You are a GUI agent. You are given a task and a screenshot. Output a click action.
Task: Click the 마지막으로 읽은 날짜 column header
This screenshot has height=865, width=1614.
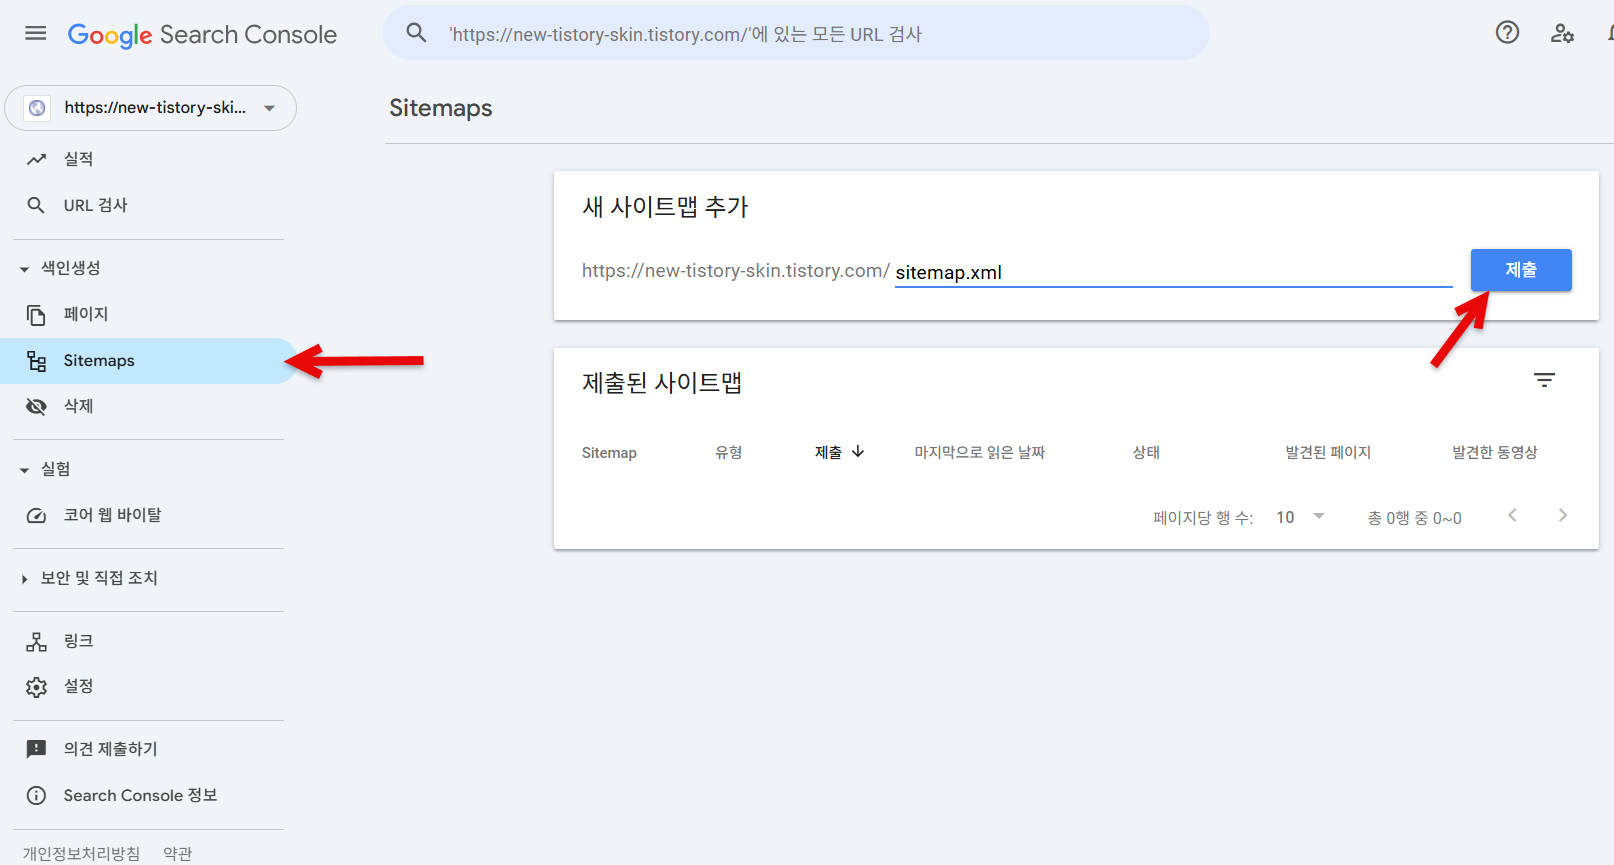click(980, 452)
